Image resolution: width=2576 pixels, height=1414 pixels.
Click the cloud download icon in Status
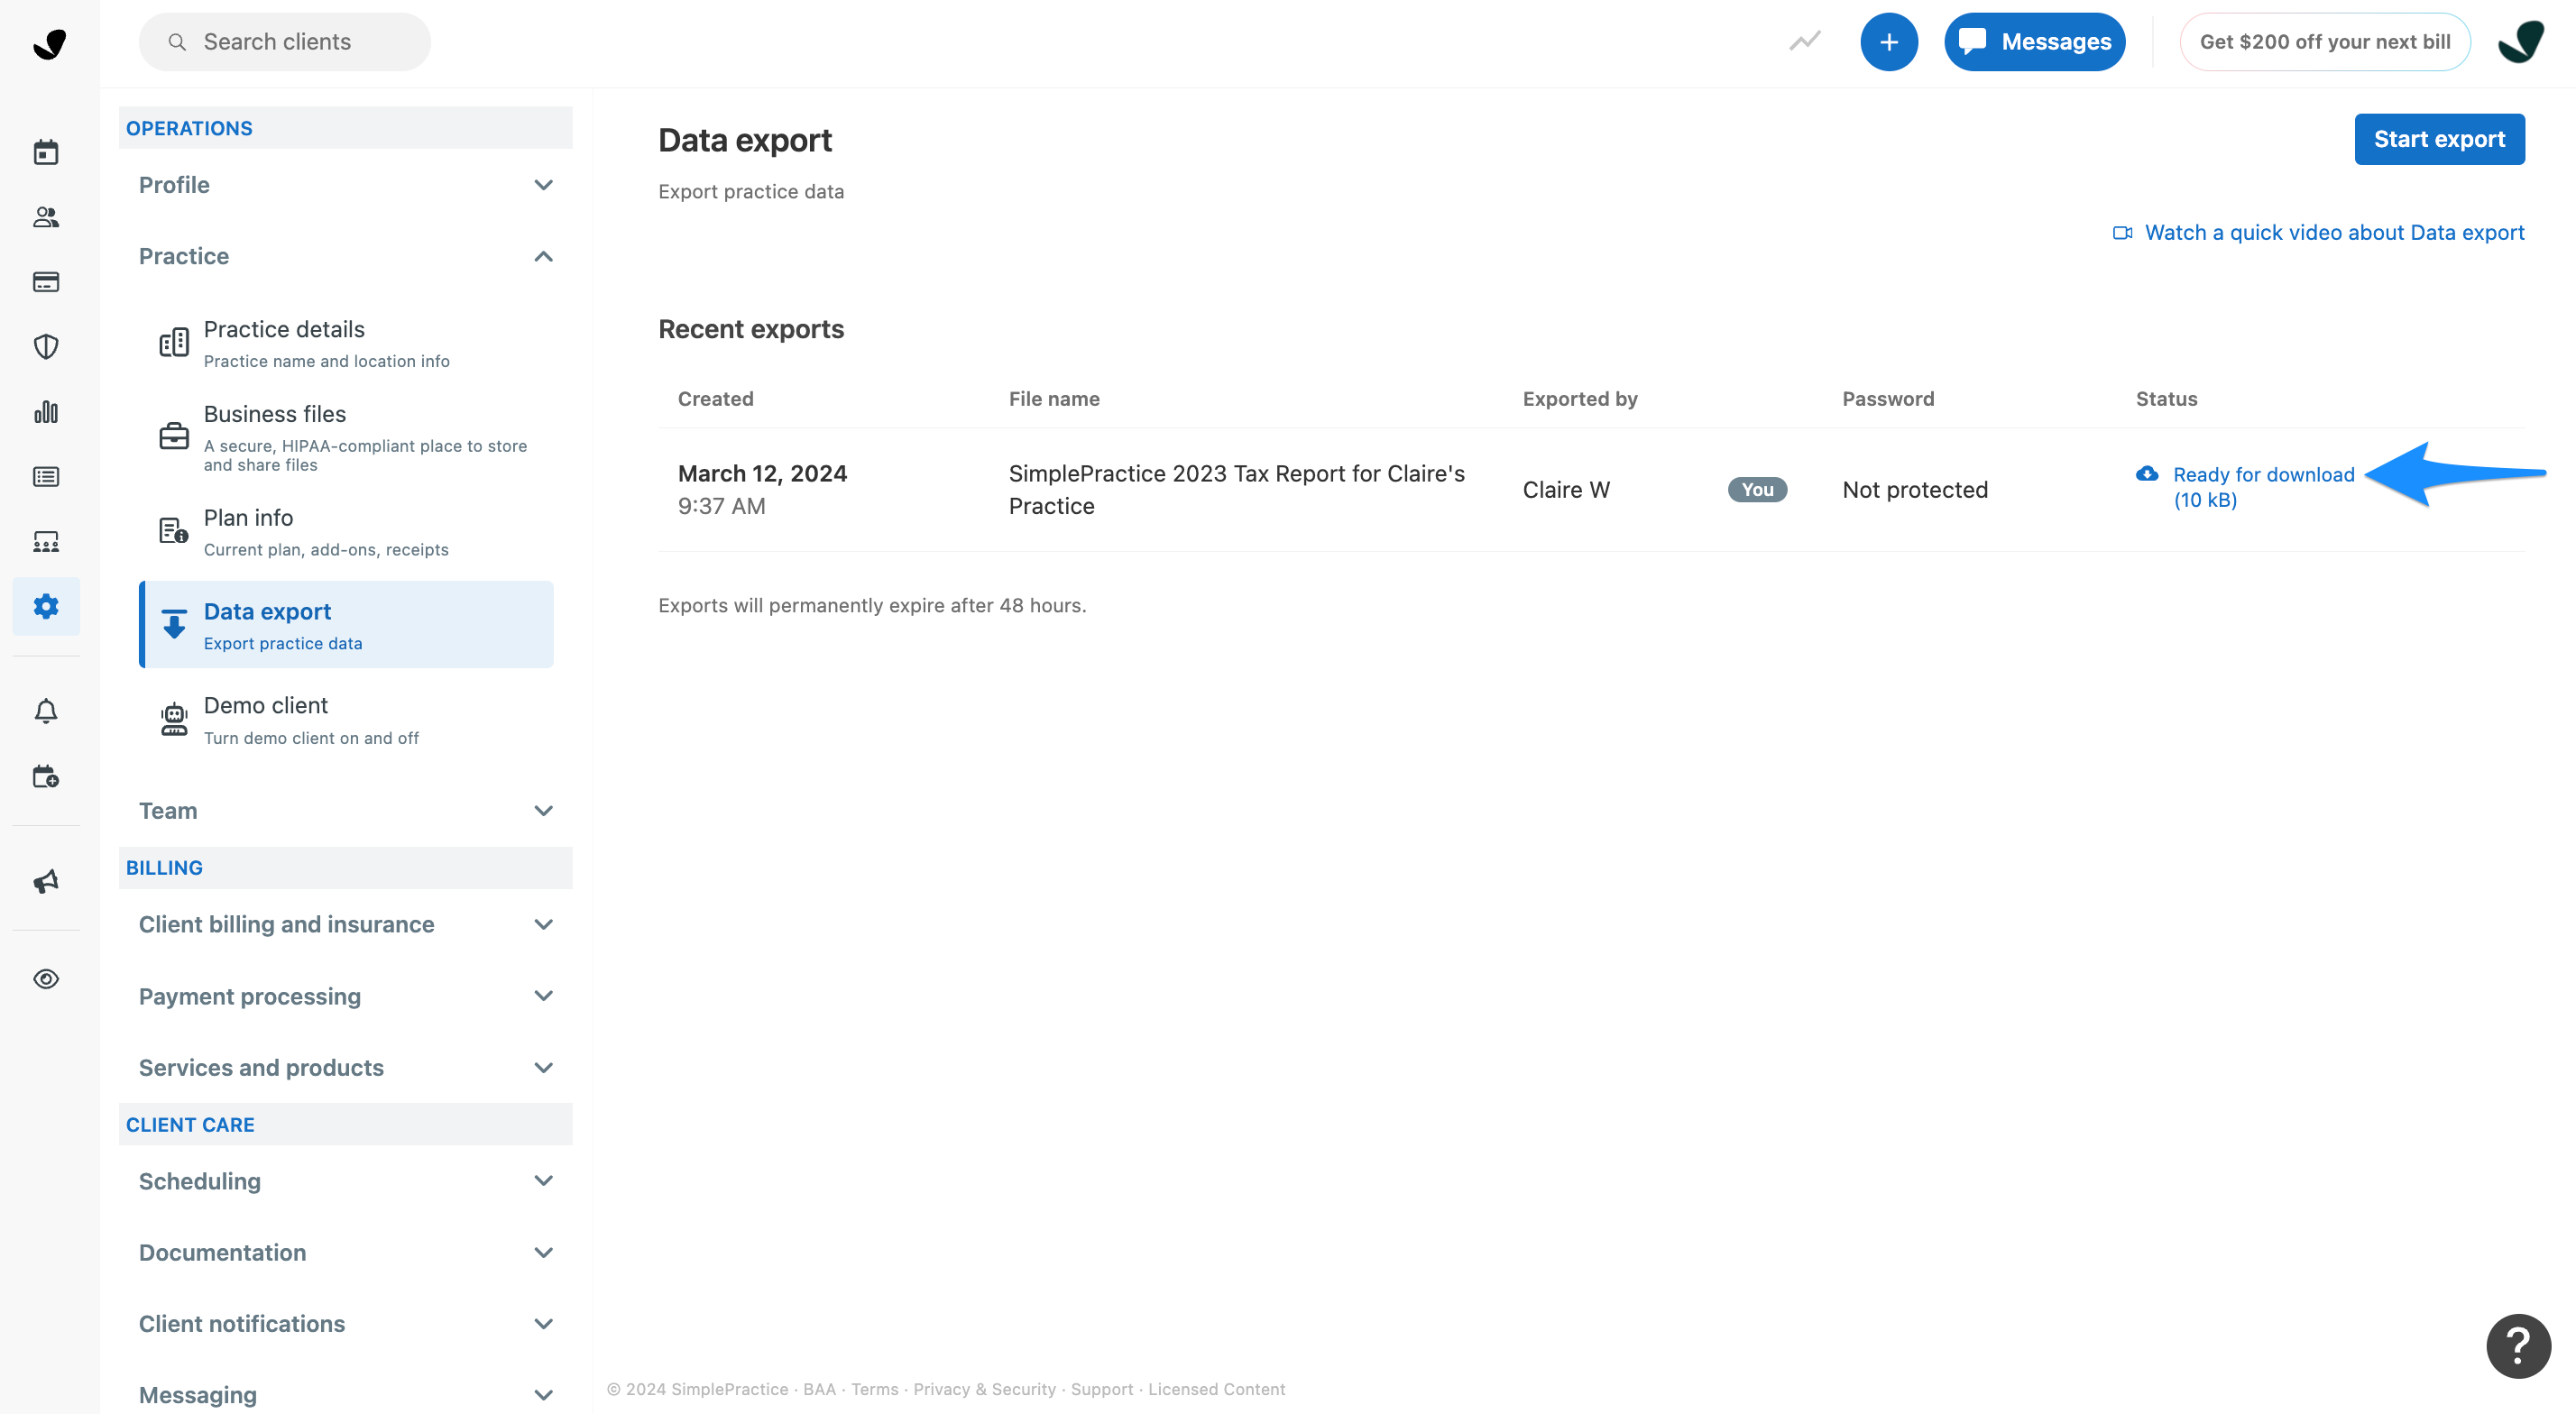tap(2147, 474)
